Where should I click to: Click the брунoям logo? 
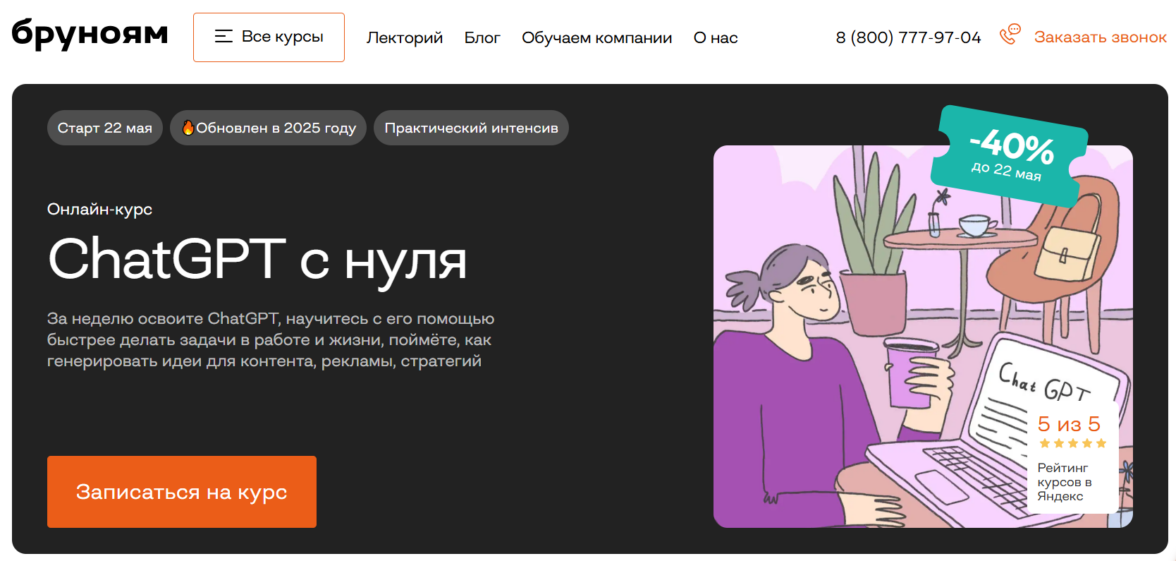click(x=89, y=35)
